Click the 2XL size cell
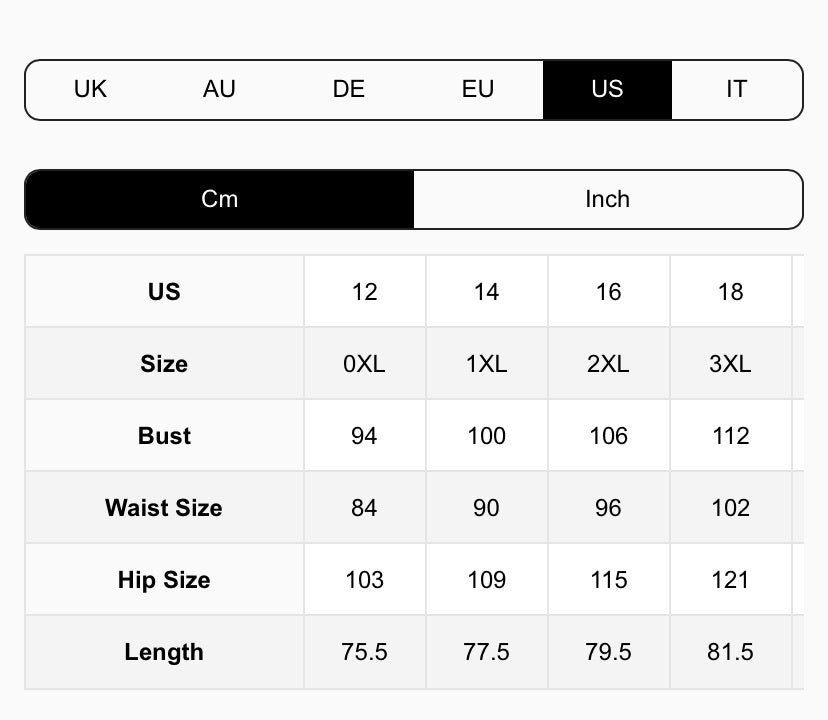The image size is (828, 720). [608, 364]
